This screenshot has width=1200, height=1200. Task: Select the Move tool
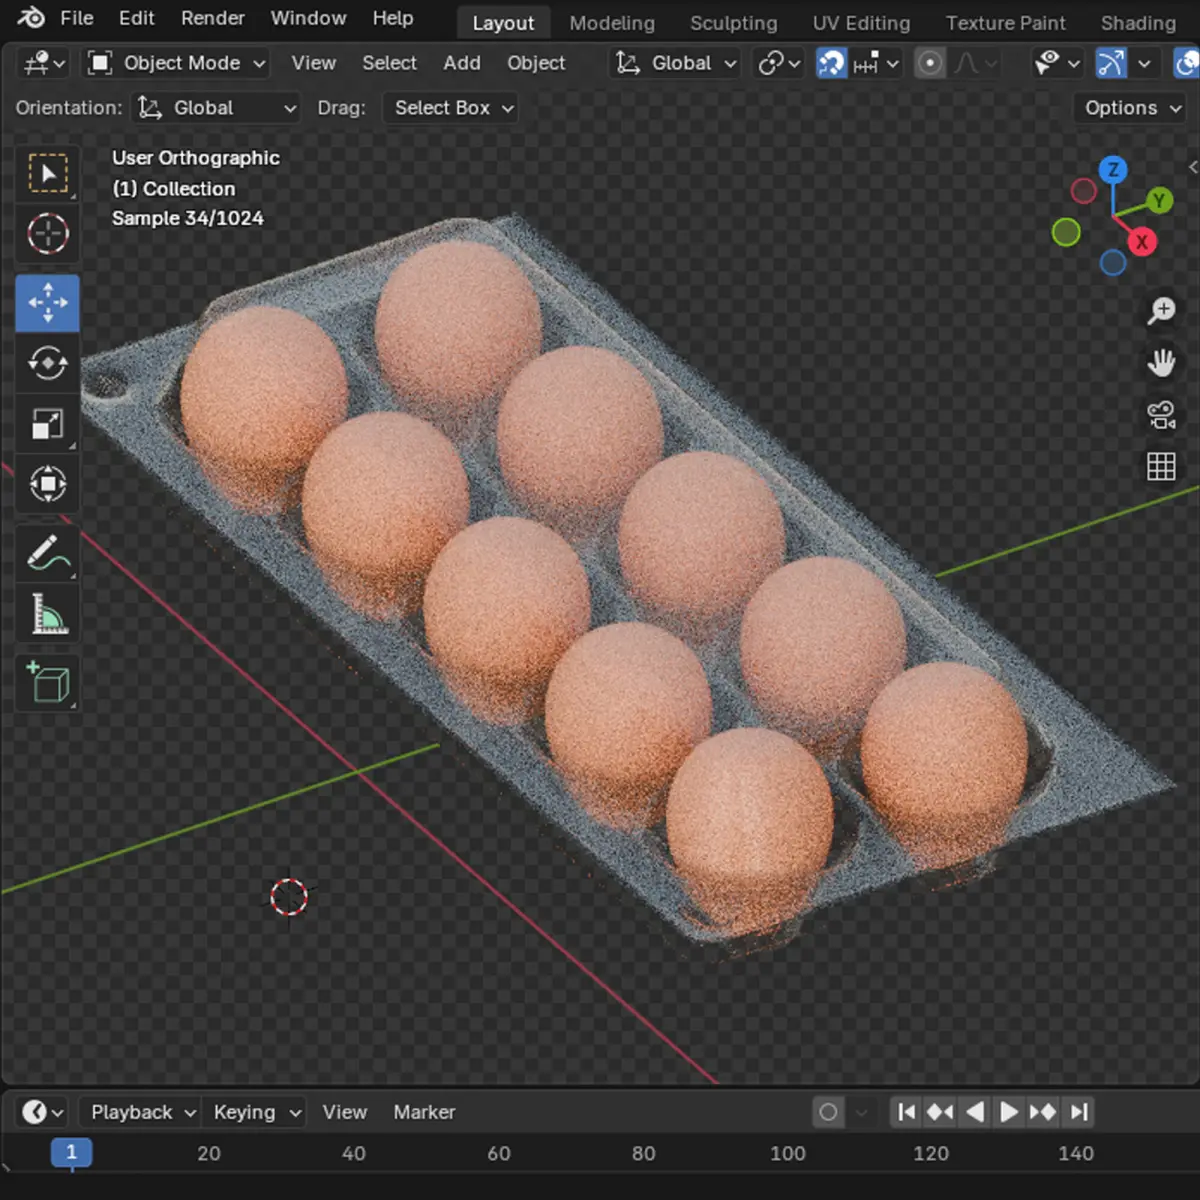(x=48, y=303)
